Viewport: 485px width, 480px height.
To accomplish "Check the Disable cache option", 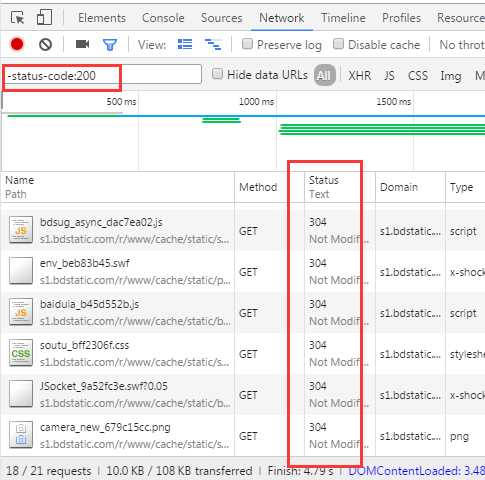I will pyautogui.click(x=338, y=44).
